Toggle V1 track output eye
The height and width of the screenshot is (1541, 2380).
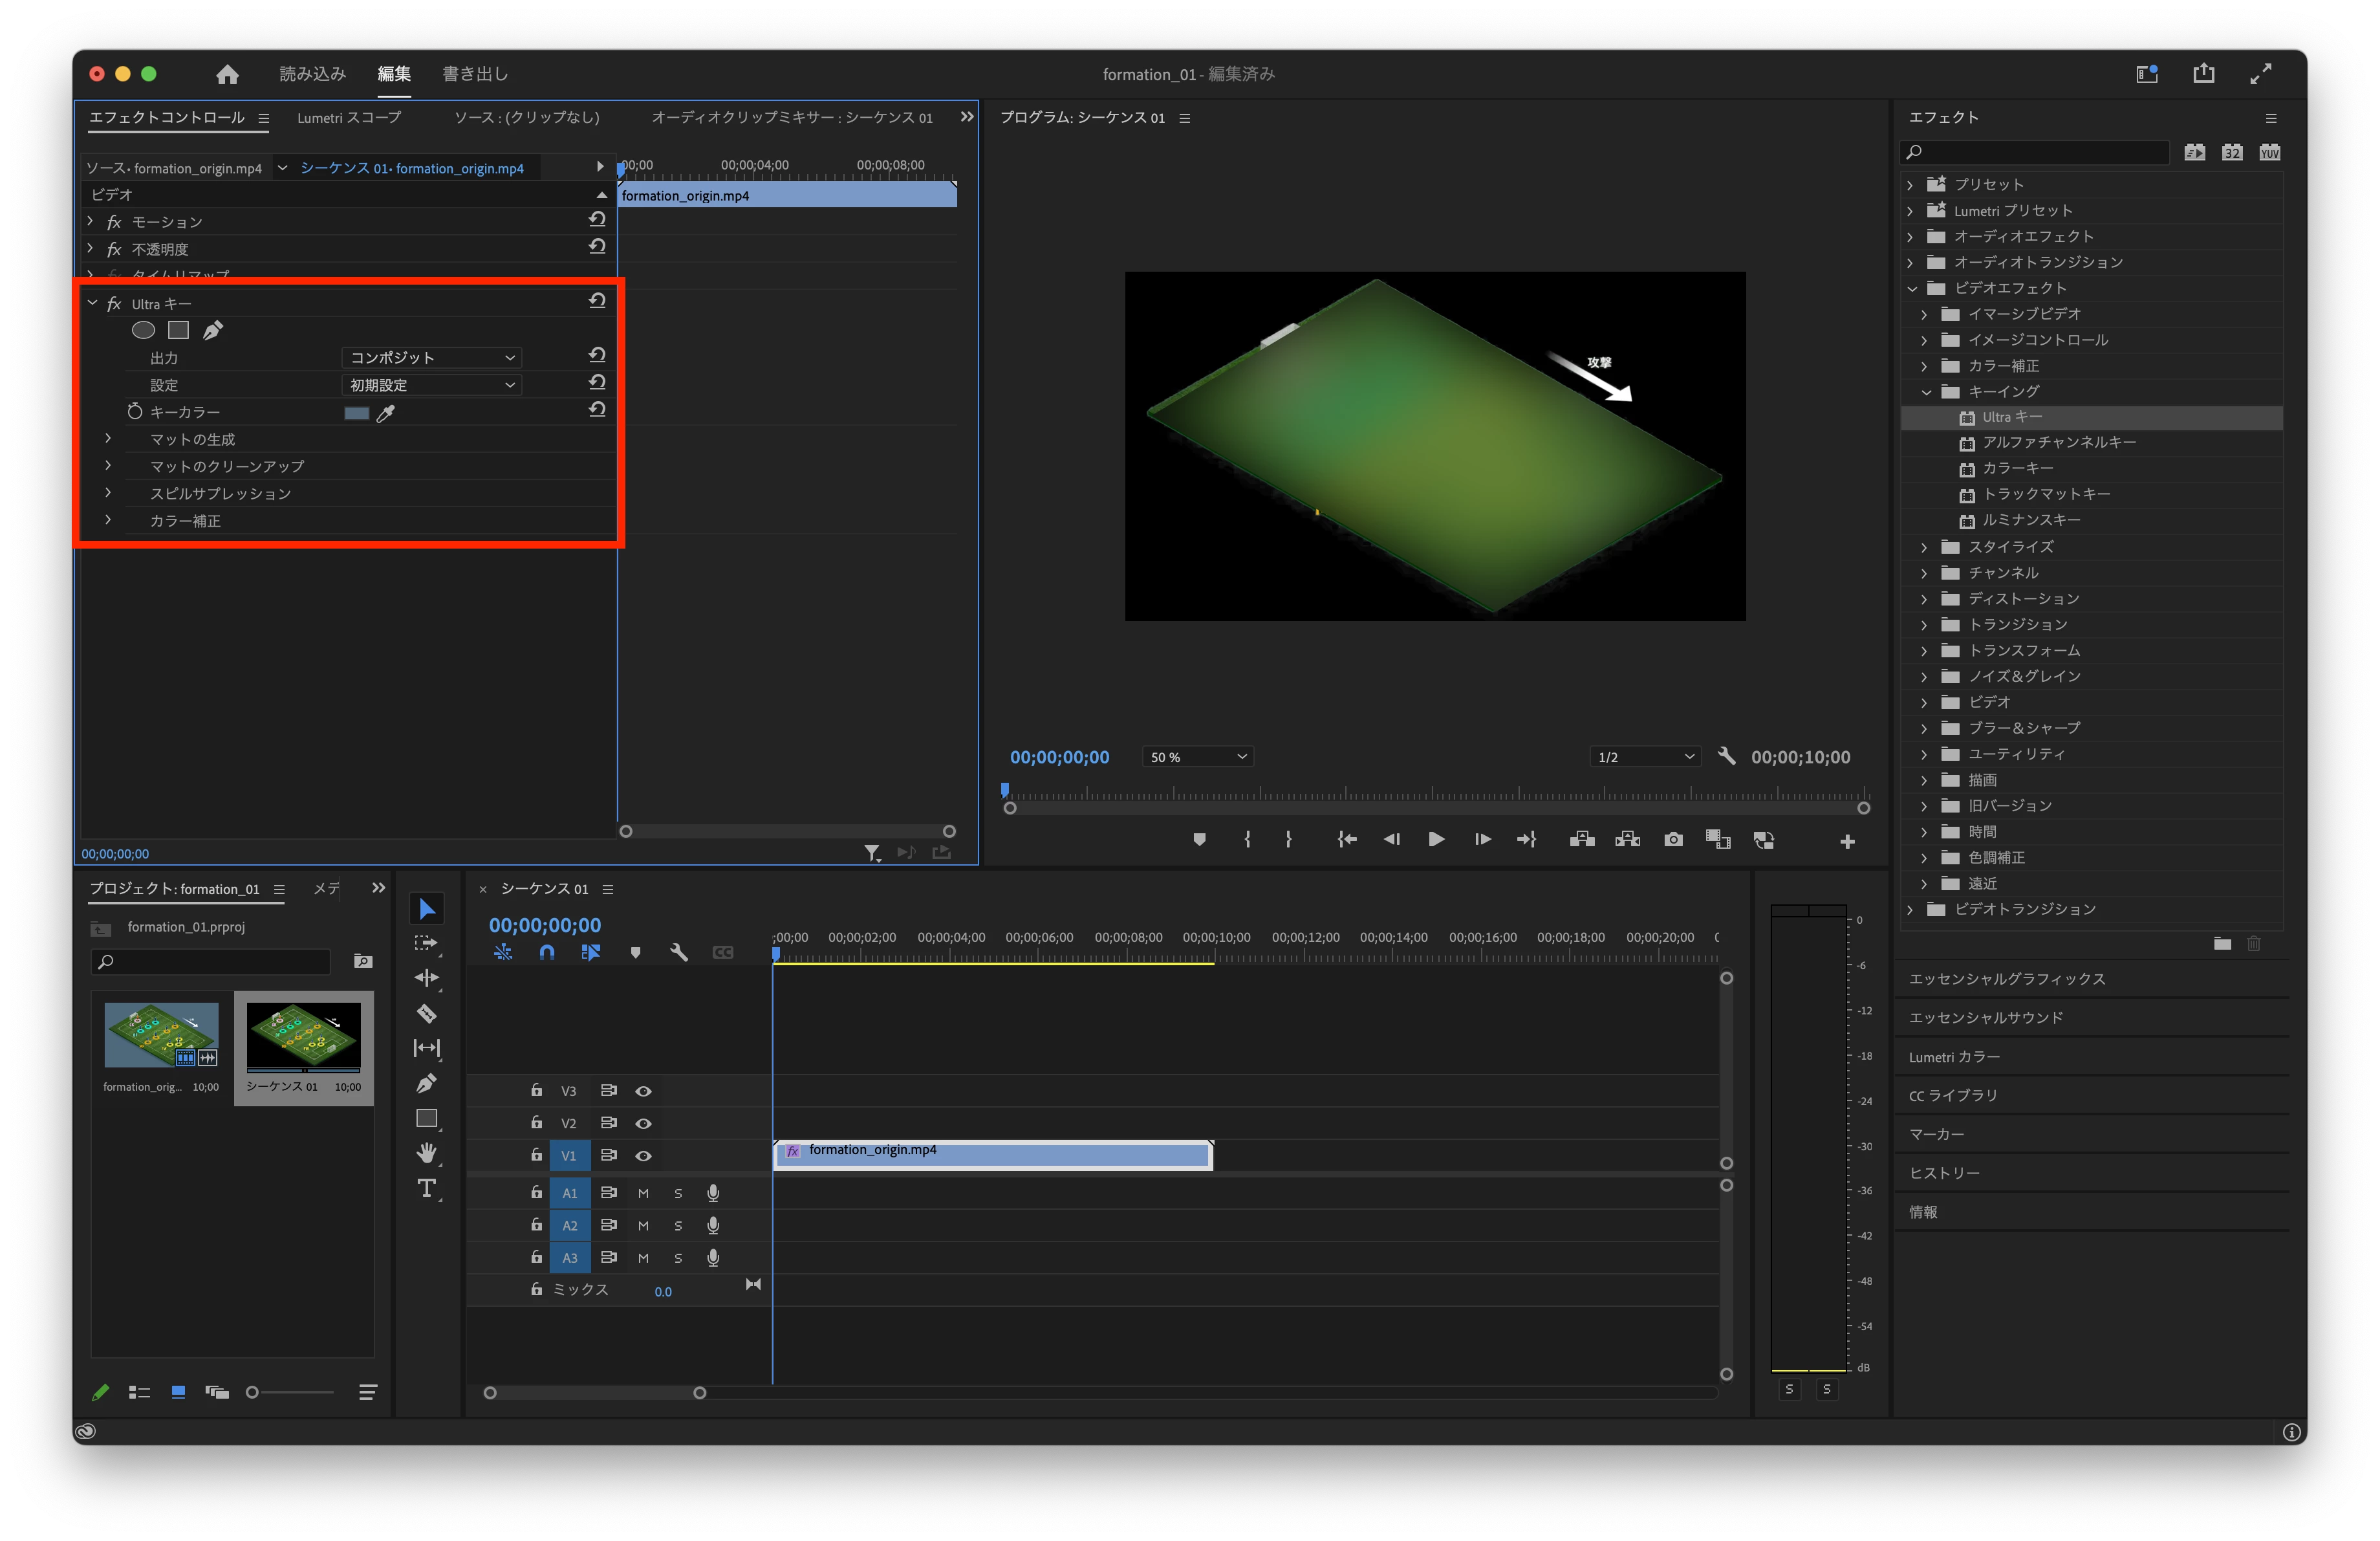point(644,1156)
